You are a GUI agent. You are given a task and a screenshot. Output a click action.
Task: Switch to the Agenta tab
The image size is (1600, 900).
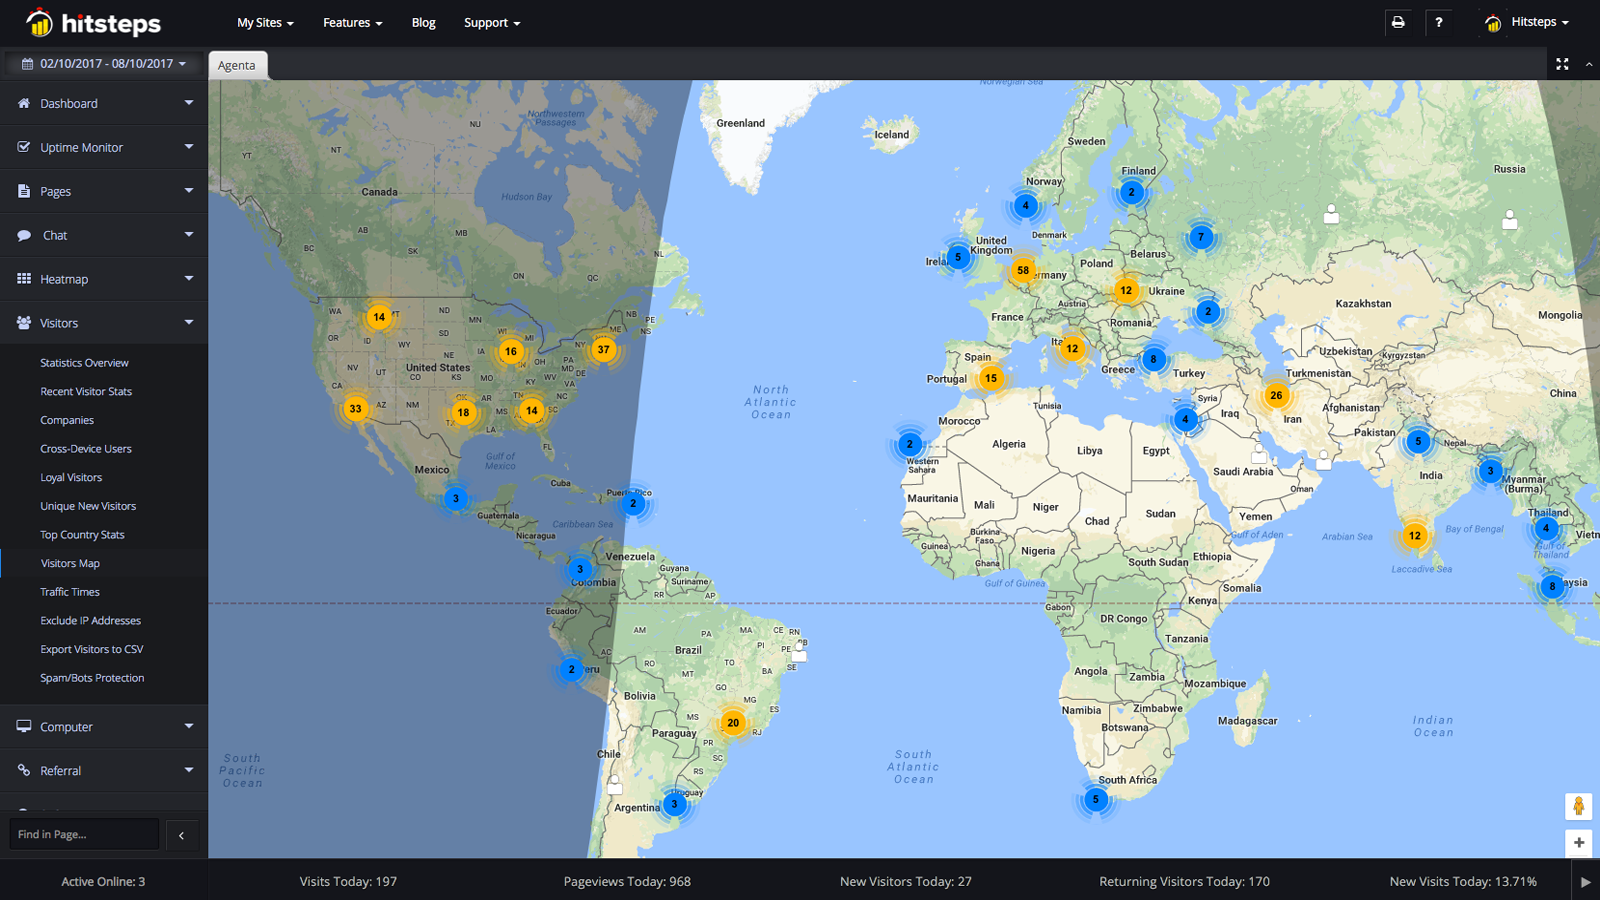237,64
